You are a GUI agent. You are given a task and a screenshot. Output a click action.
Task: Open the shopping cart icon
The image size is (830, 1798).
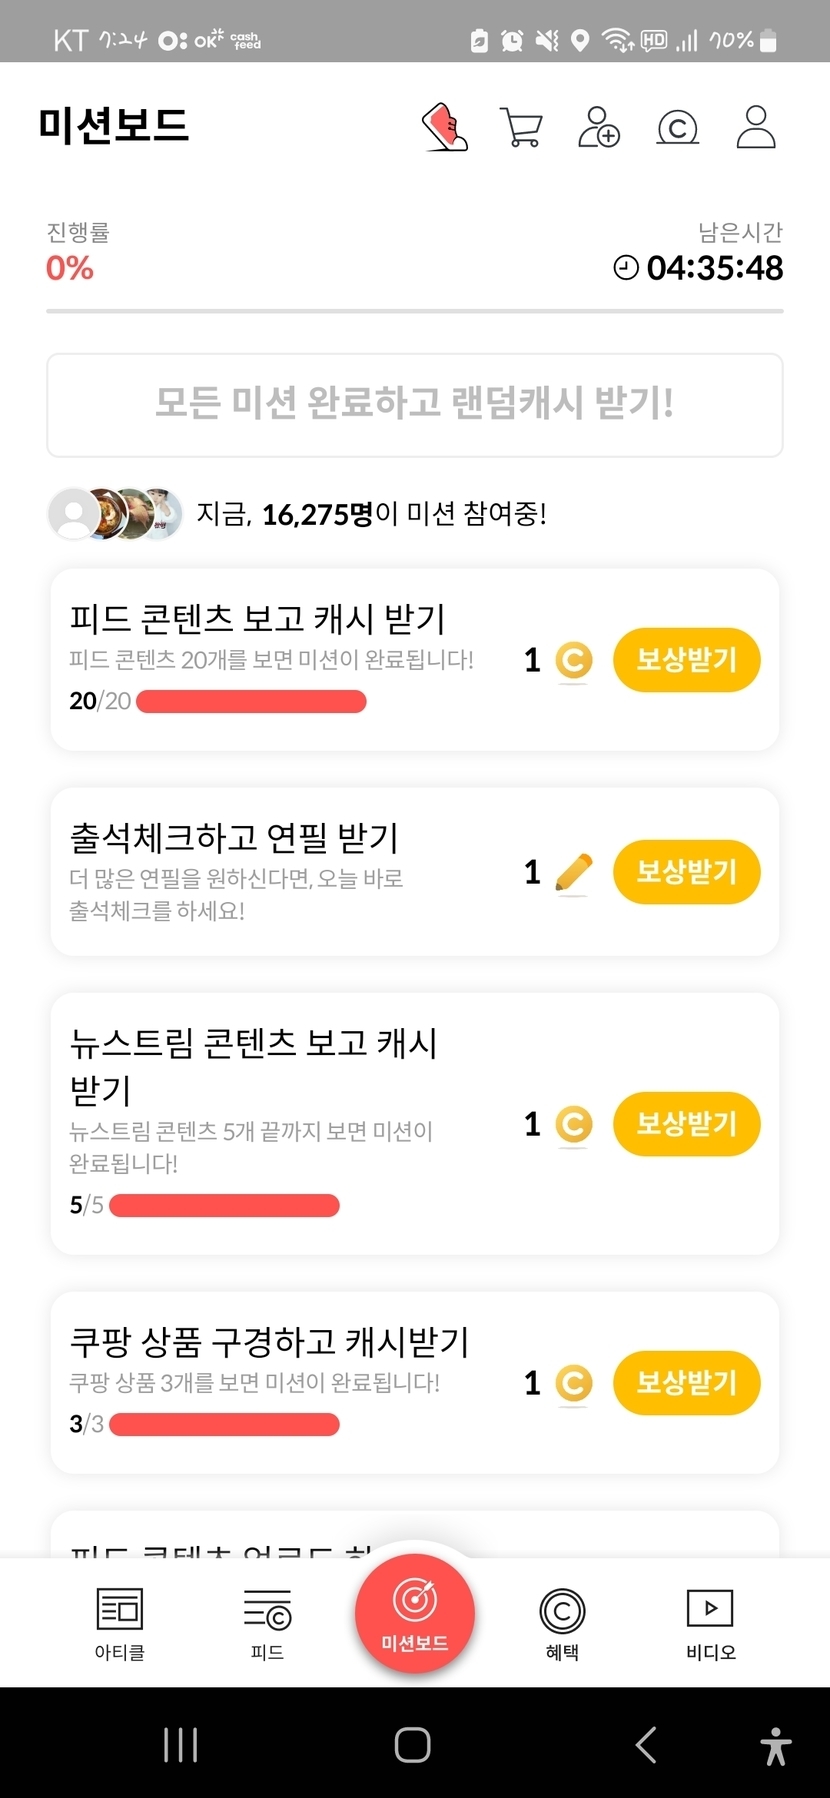521,128
